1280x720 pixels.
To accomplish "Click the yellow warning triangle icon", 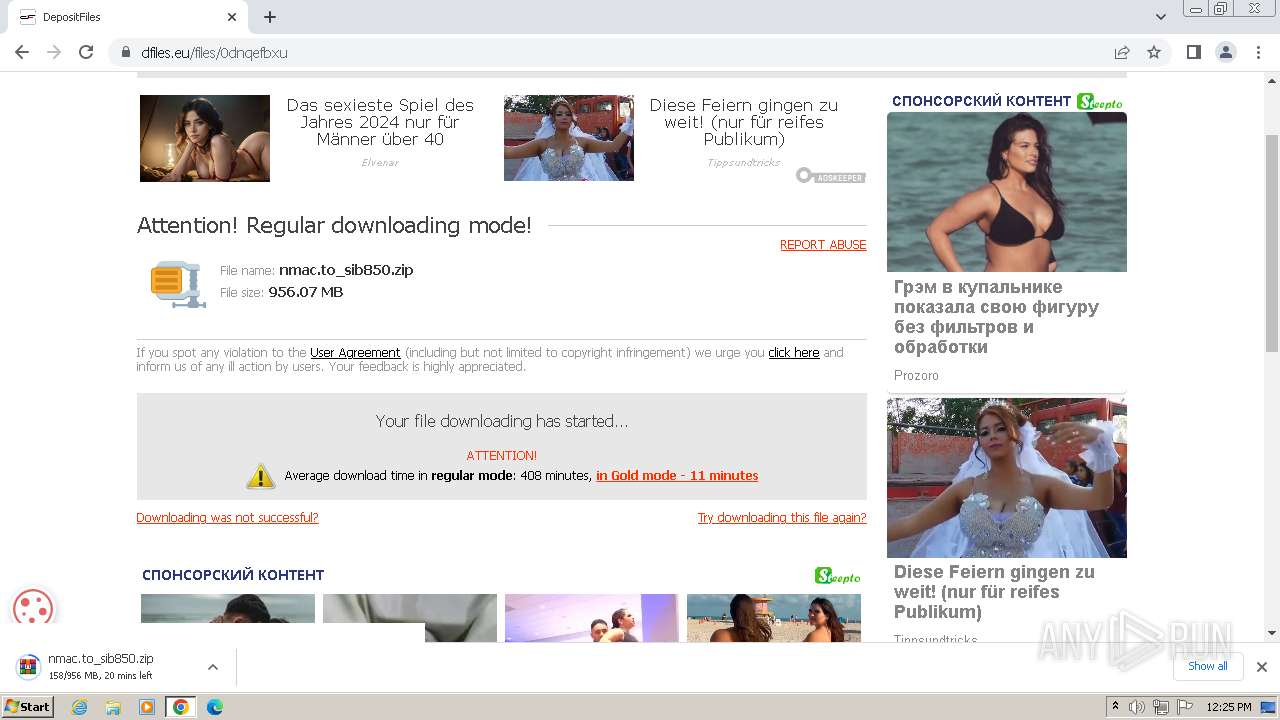I will (260, 476).
